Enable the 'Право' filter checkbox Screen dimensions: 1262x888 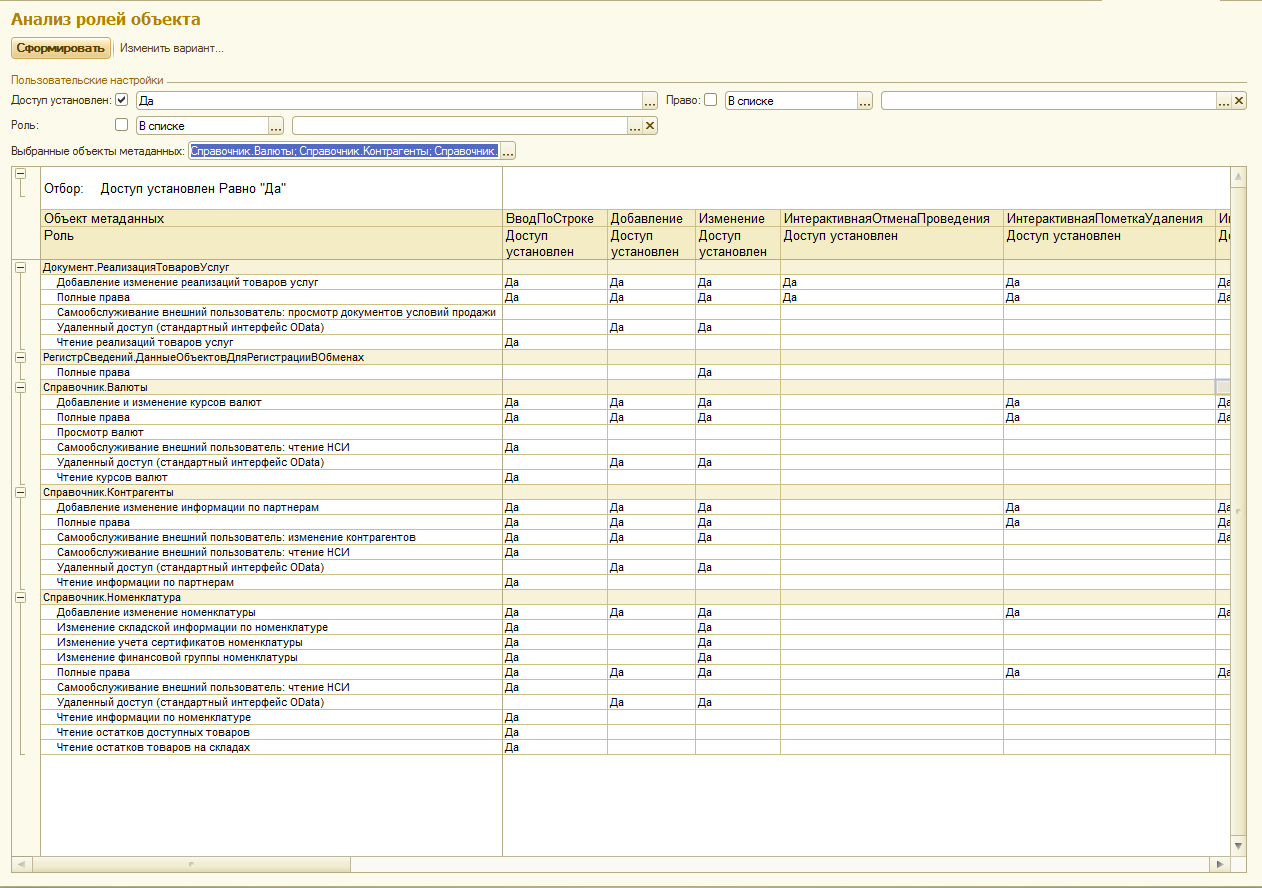711,100
